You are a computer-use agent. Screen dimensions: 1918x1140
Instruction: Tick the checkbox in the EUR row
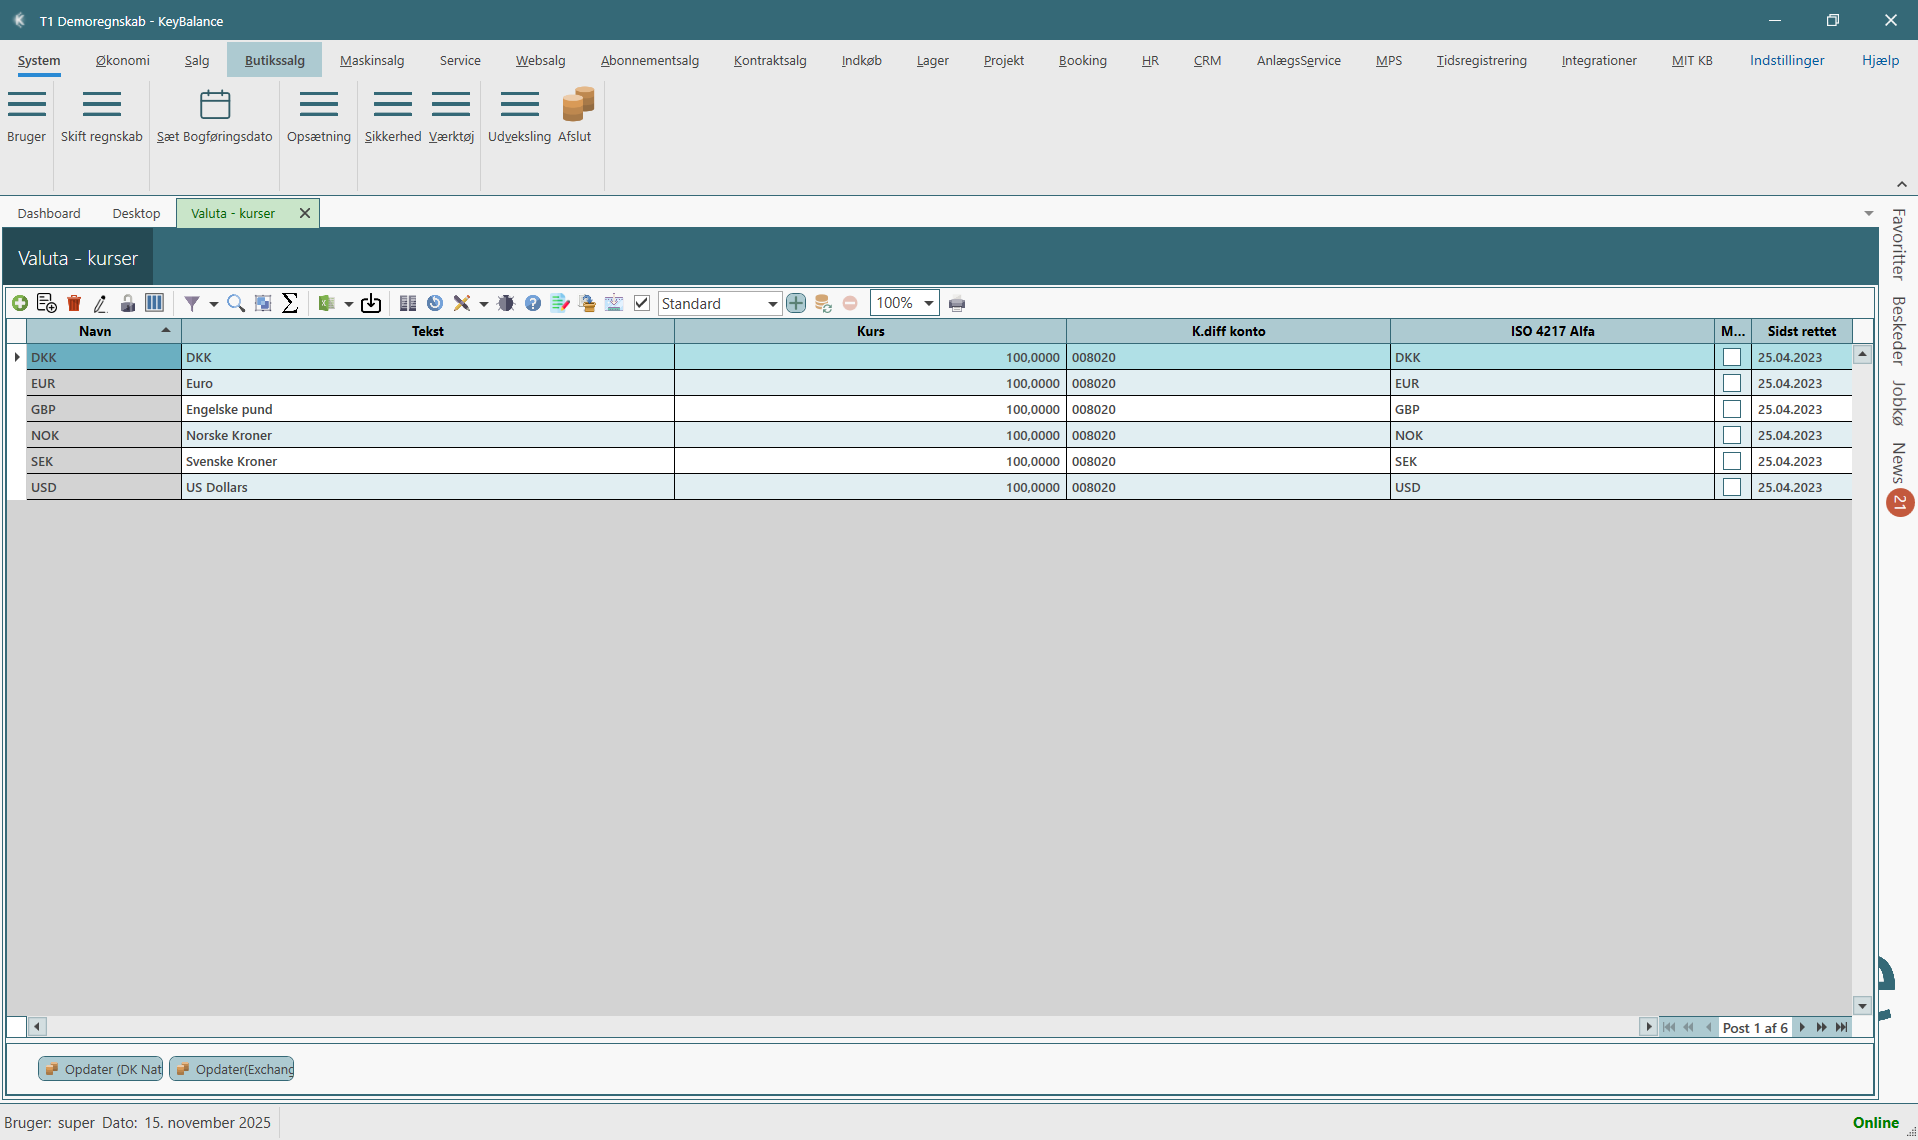point(1732,383)
